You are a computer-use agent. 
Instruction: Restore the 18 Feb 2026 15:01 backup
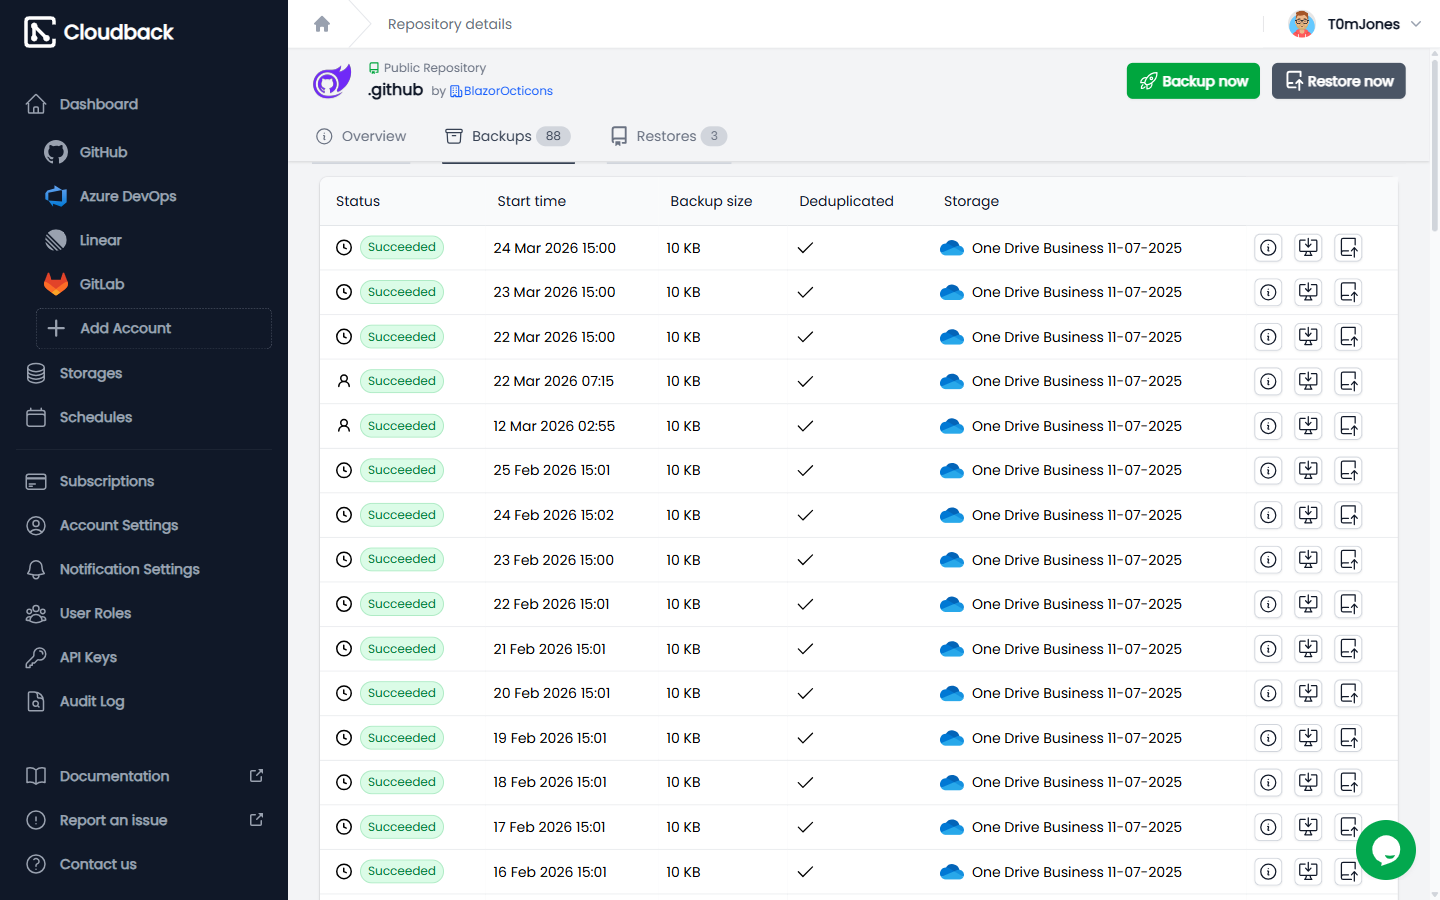pos(1349,782)
